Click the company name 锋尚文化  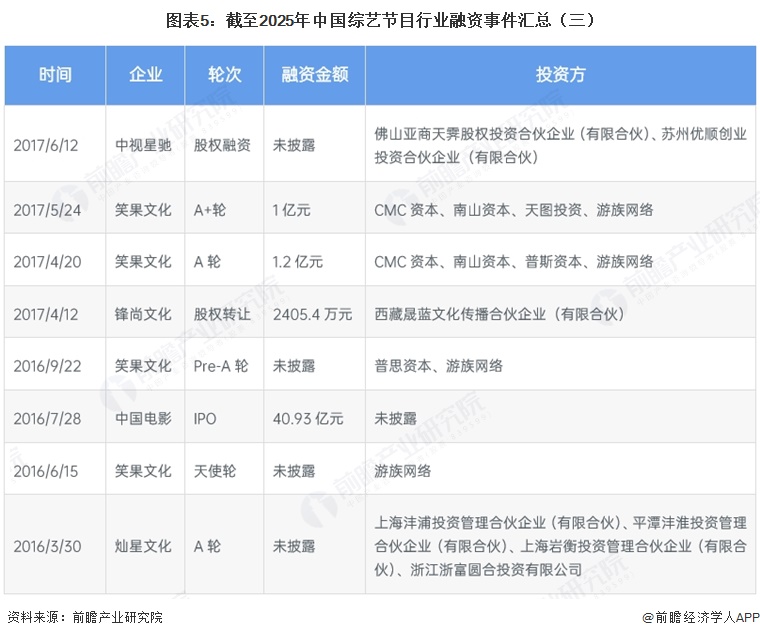[x=143, y=314]
